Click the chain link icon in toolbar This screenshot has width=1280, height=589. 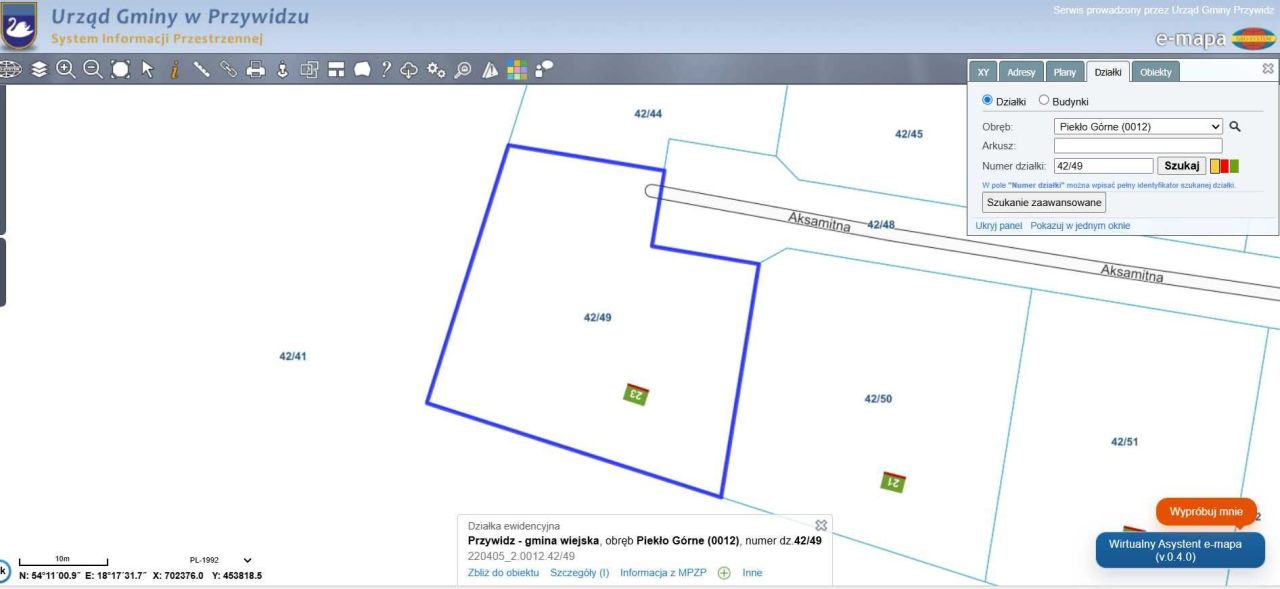(x=229, y=69)
